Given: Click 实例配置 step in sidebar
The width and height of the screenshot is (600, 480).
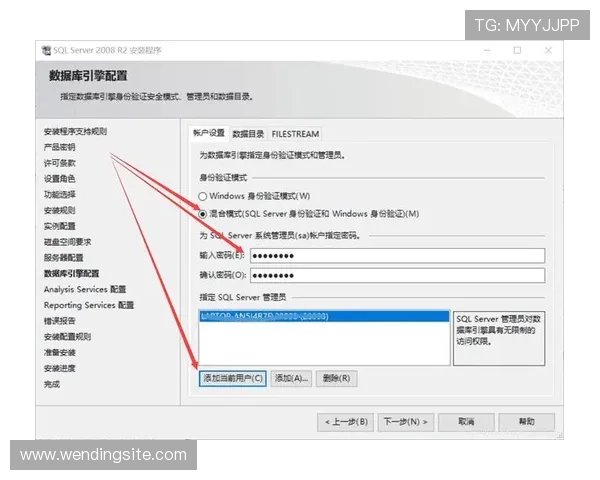Looking at the screenshot, I should [x=59, y=226].
